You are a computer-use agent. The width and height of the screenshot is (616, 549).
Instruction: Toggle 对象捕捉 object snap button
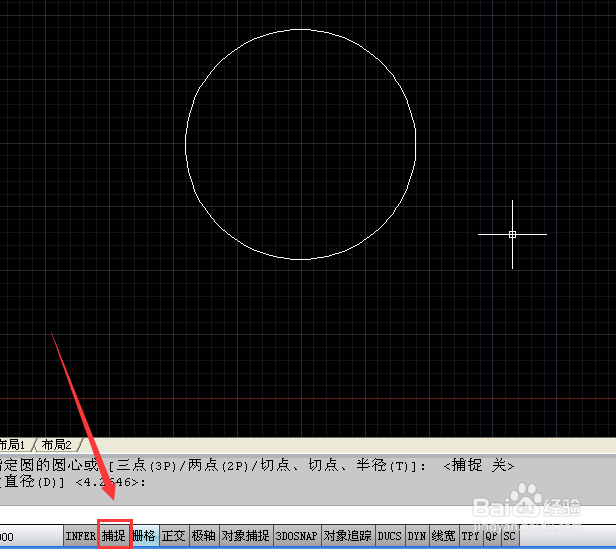click(x=246, y=536)
